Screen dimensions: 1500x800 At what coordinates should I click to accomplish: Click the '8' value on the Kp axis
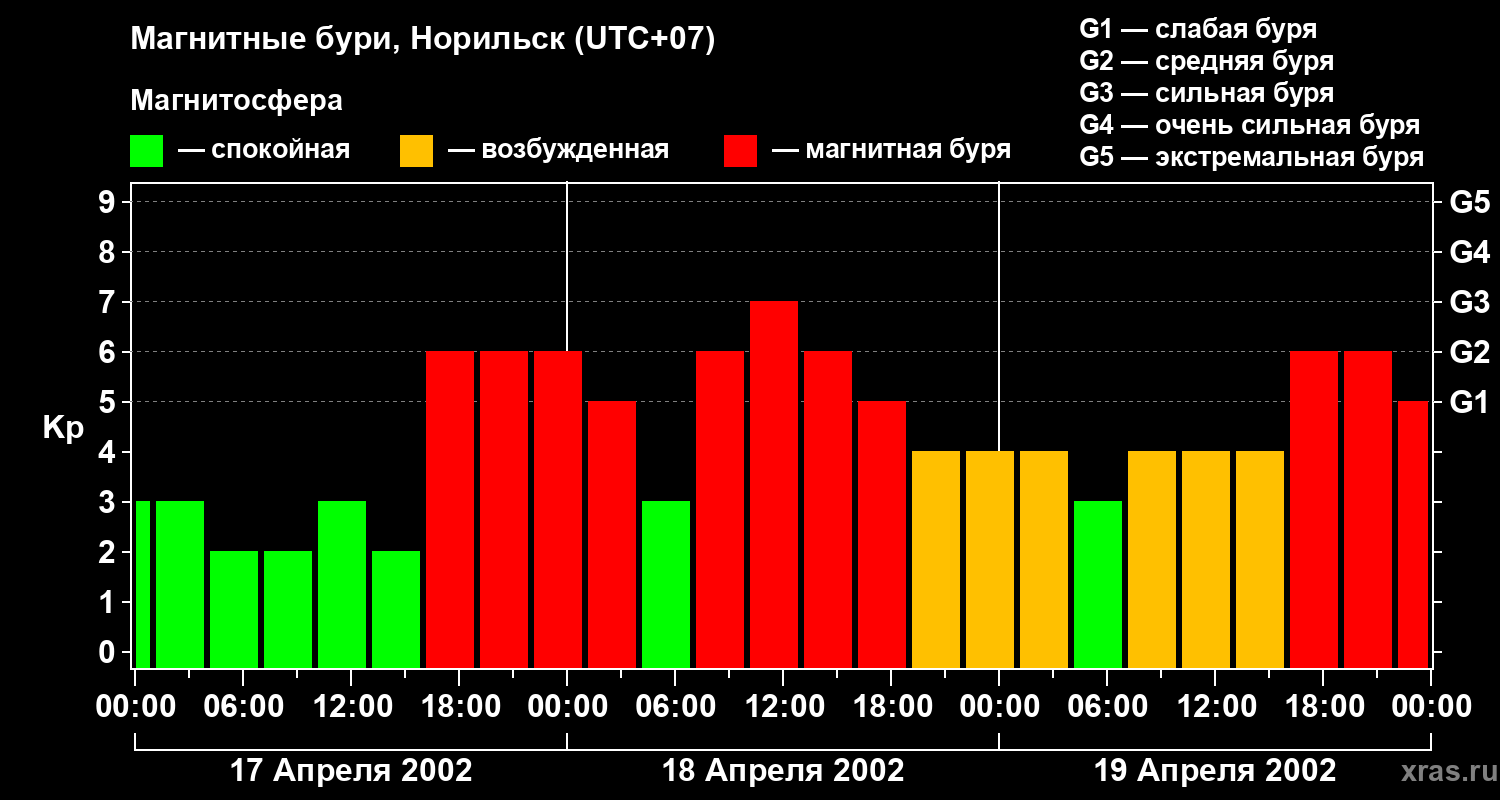click(x=109, y=252)
